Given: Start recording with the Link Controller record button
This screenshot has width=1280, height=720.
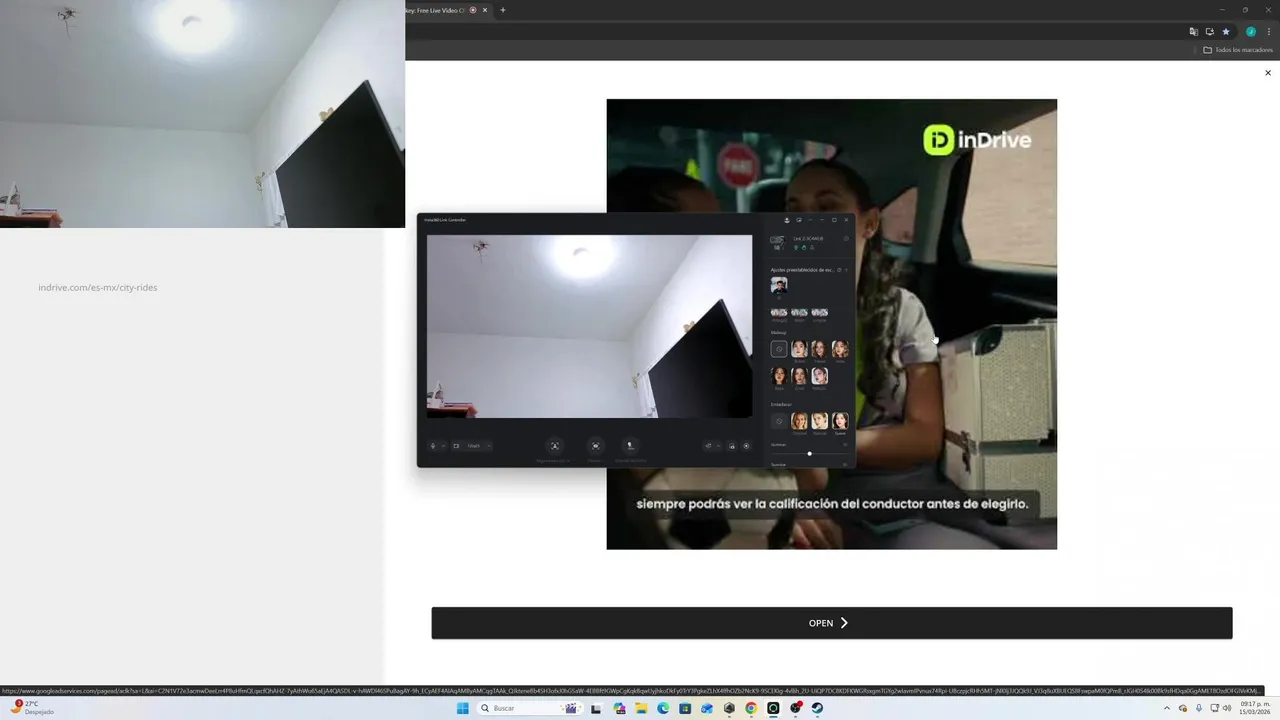Looking at the screenshot, I should click(747, 446).
